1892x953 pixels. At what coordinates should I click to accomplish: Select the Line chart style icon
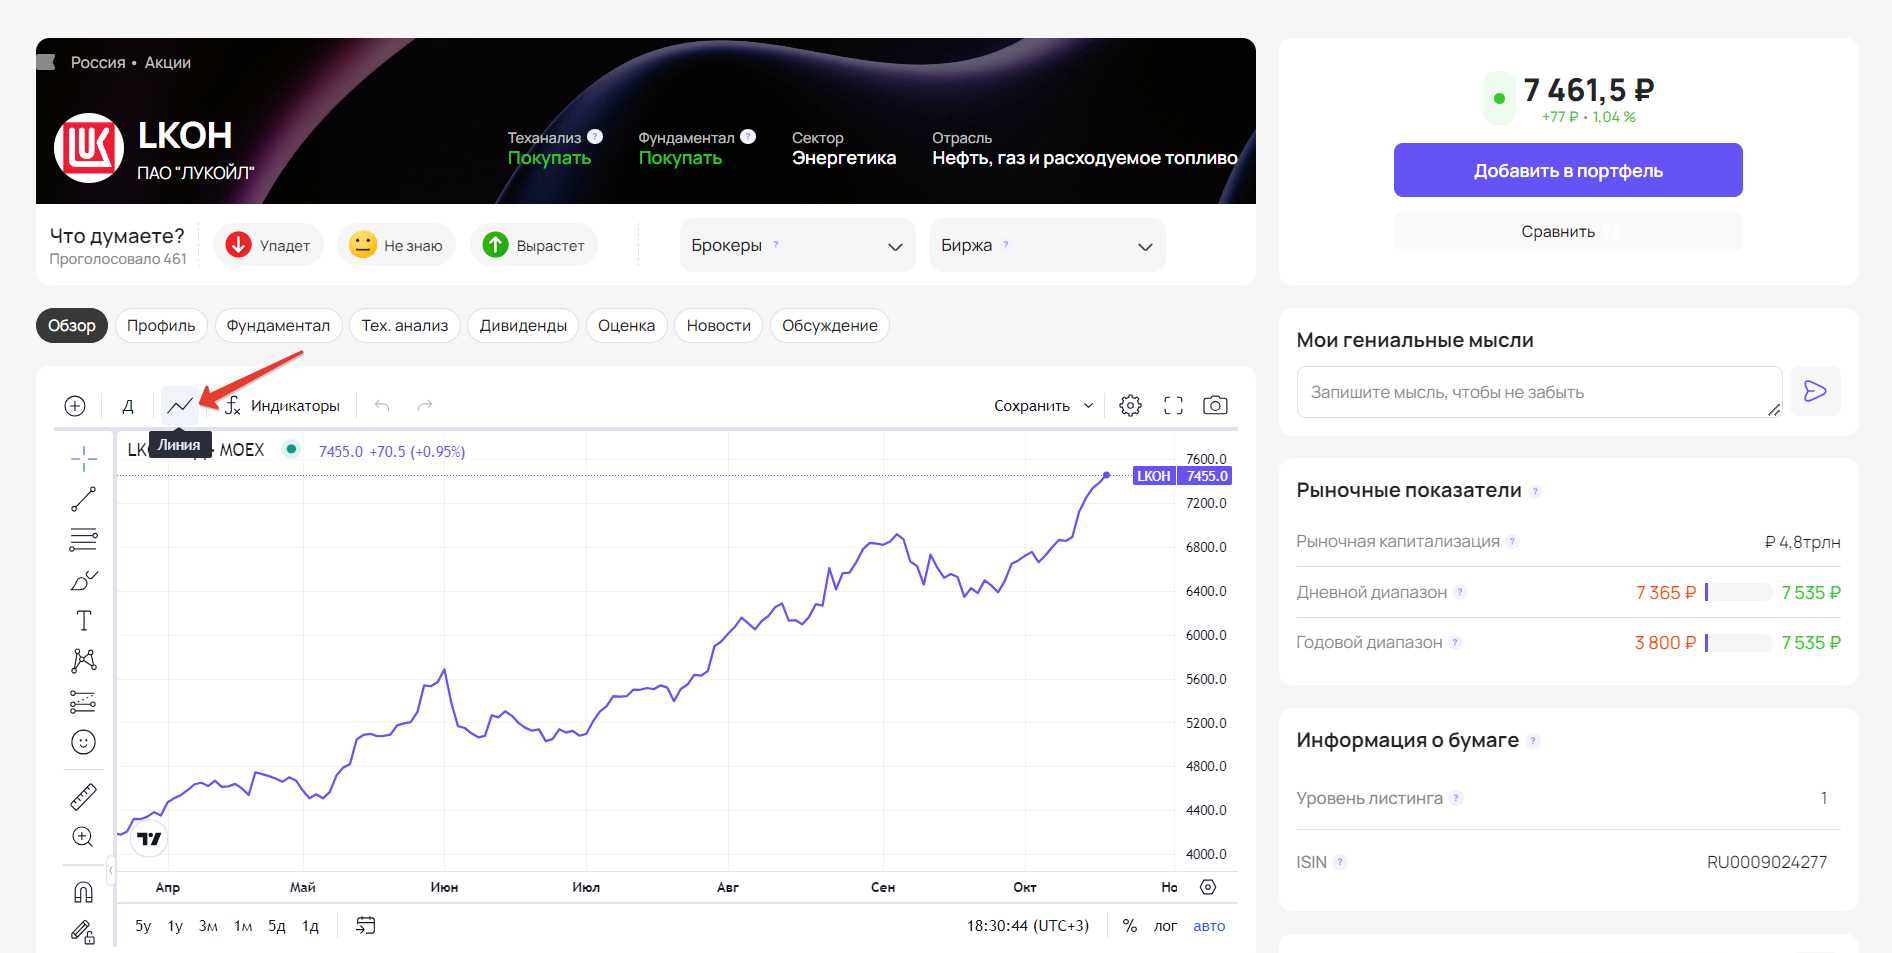[x=180, y=406]
